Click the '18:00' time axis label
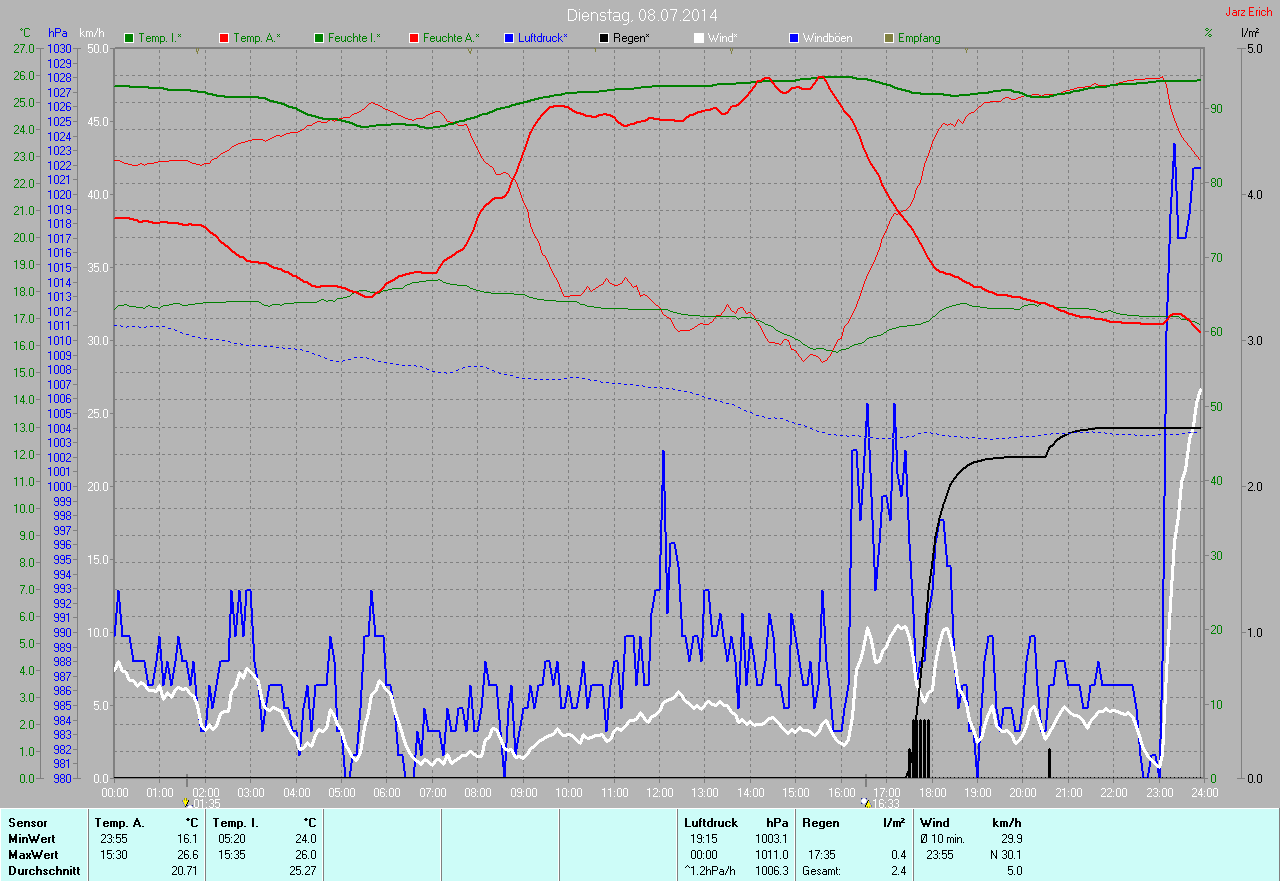The width and height of the screenshot is (1280, 881). coord(932,792)
